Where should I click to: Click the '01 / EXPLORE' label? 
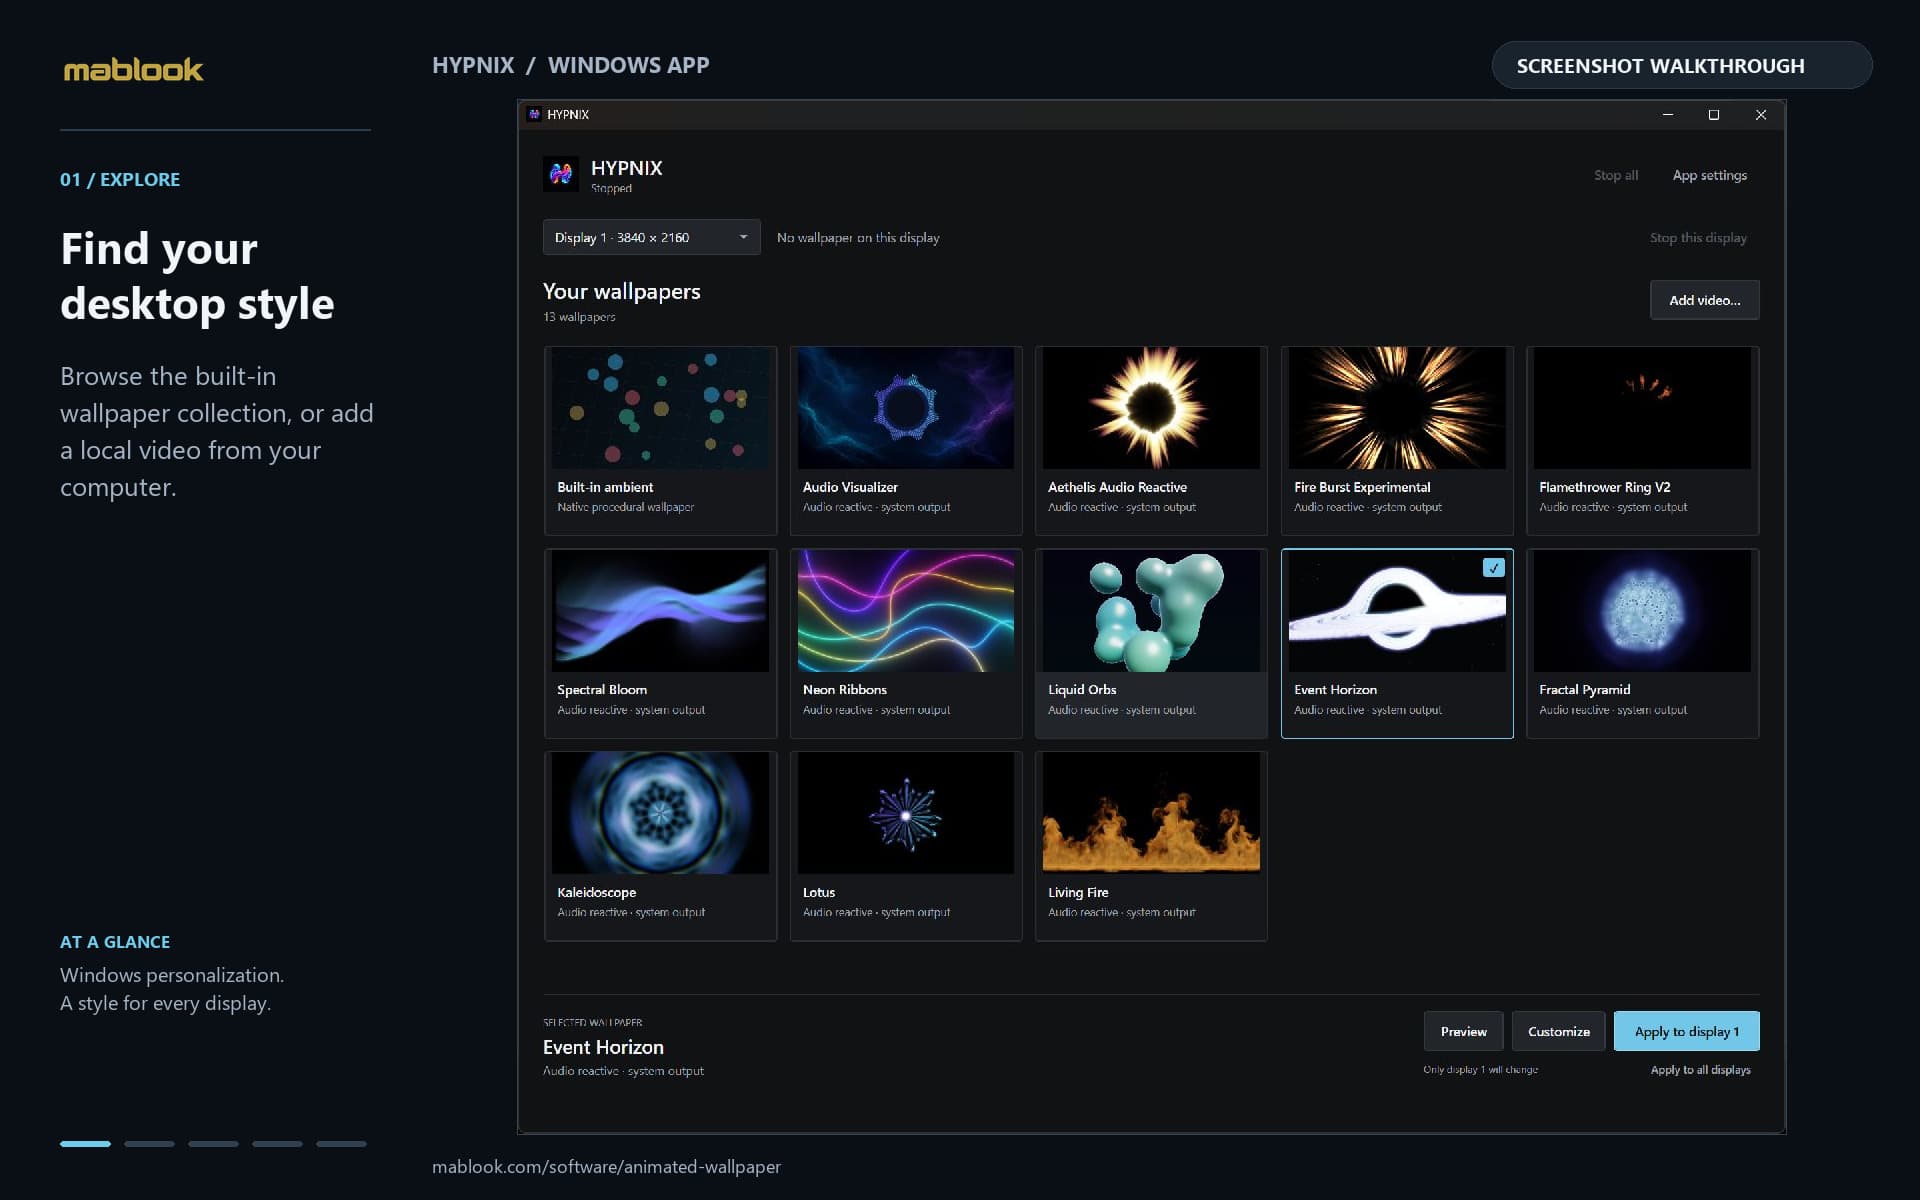point(120,180)
